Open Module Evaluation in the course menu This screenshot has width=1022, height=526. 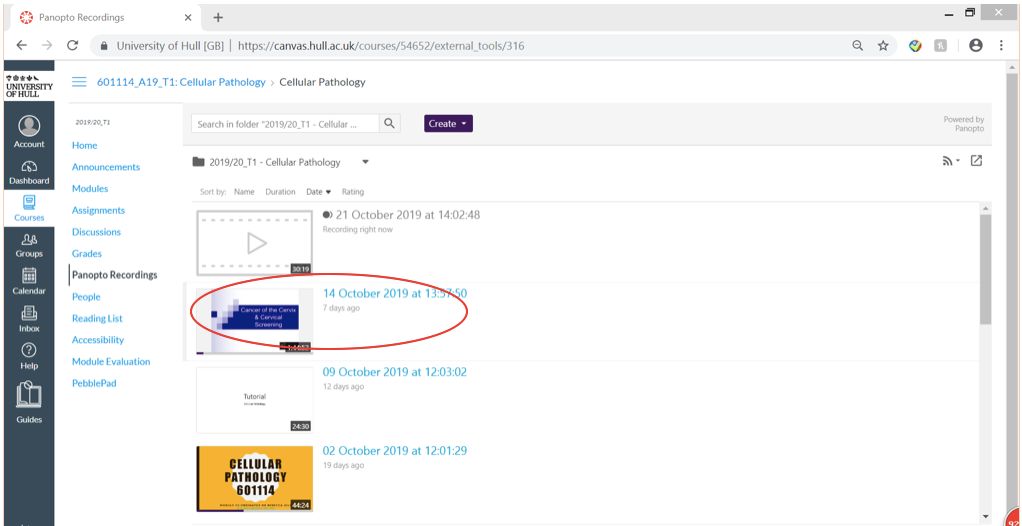pyautogui.click(x=111, y=362)
